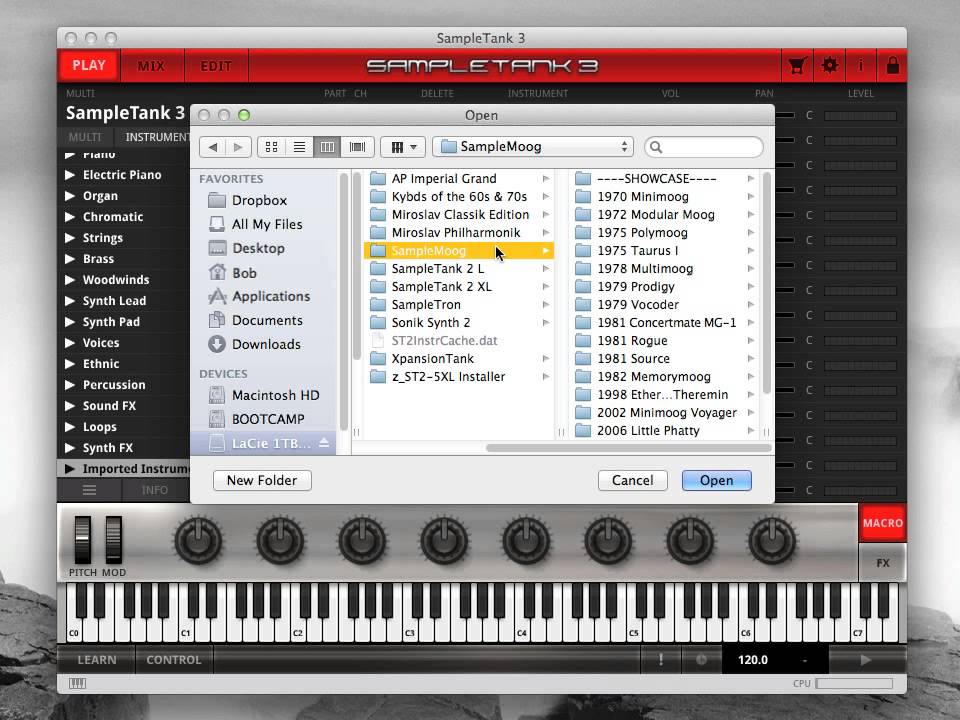Click the search field in Open dialog
The image size is (960, 720).
pos(704,147)
